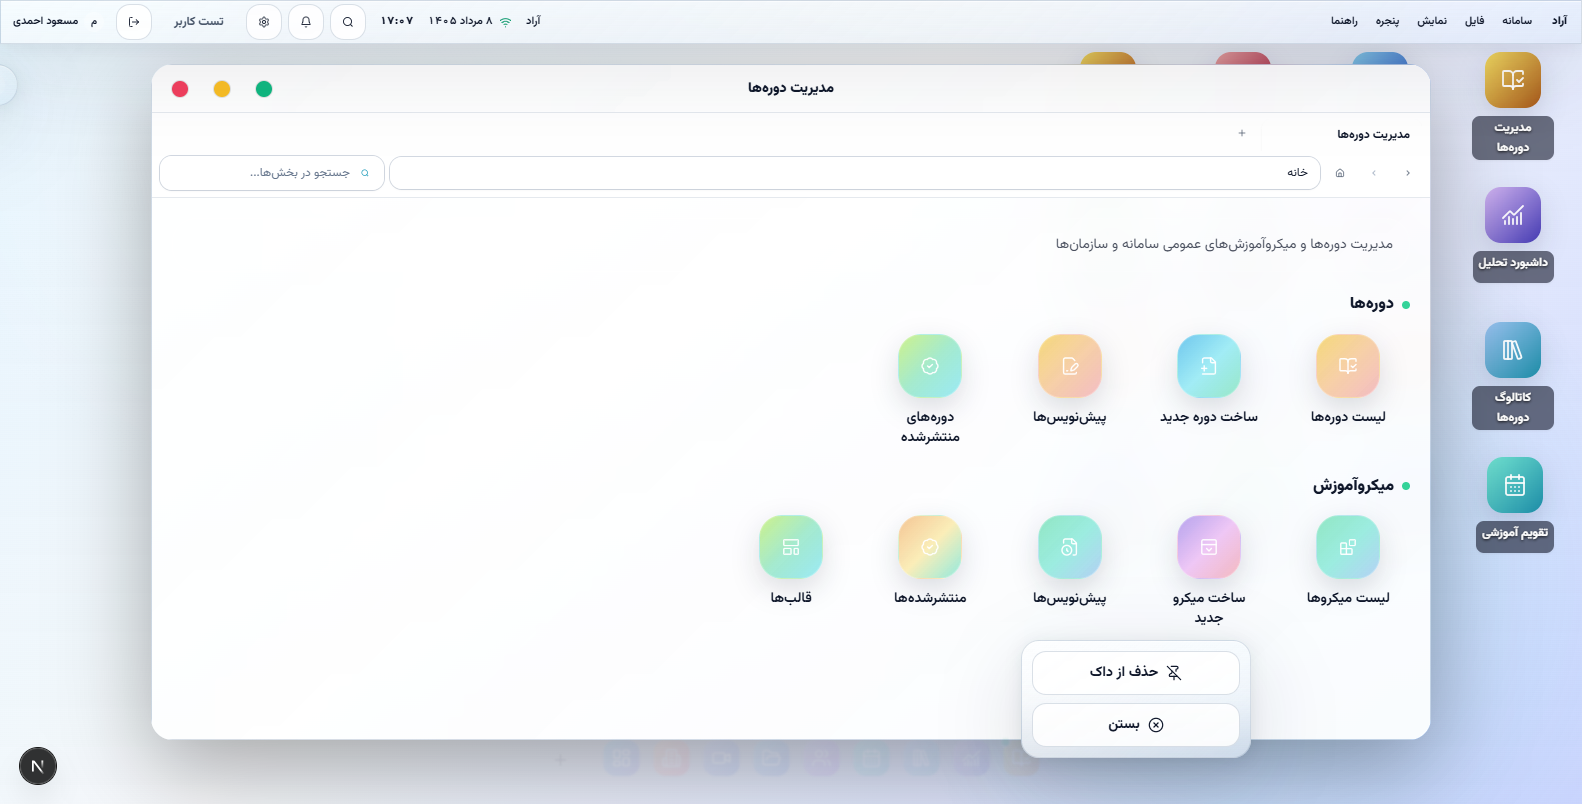The image size is (1582, 804).
Task: Select حذف از داک context option
Action: (x=1136, y=673)
